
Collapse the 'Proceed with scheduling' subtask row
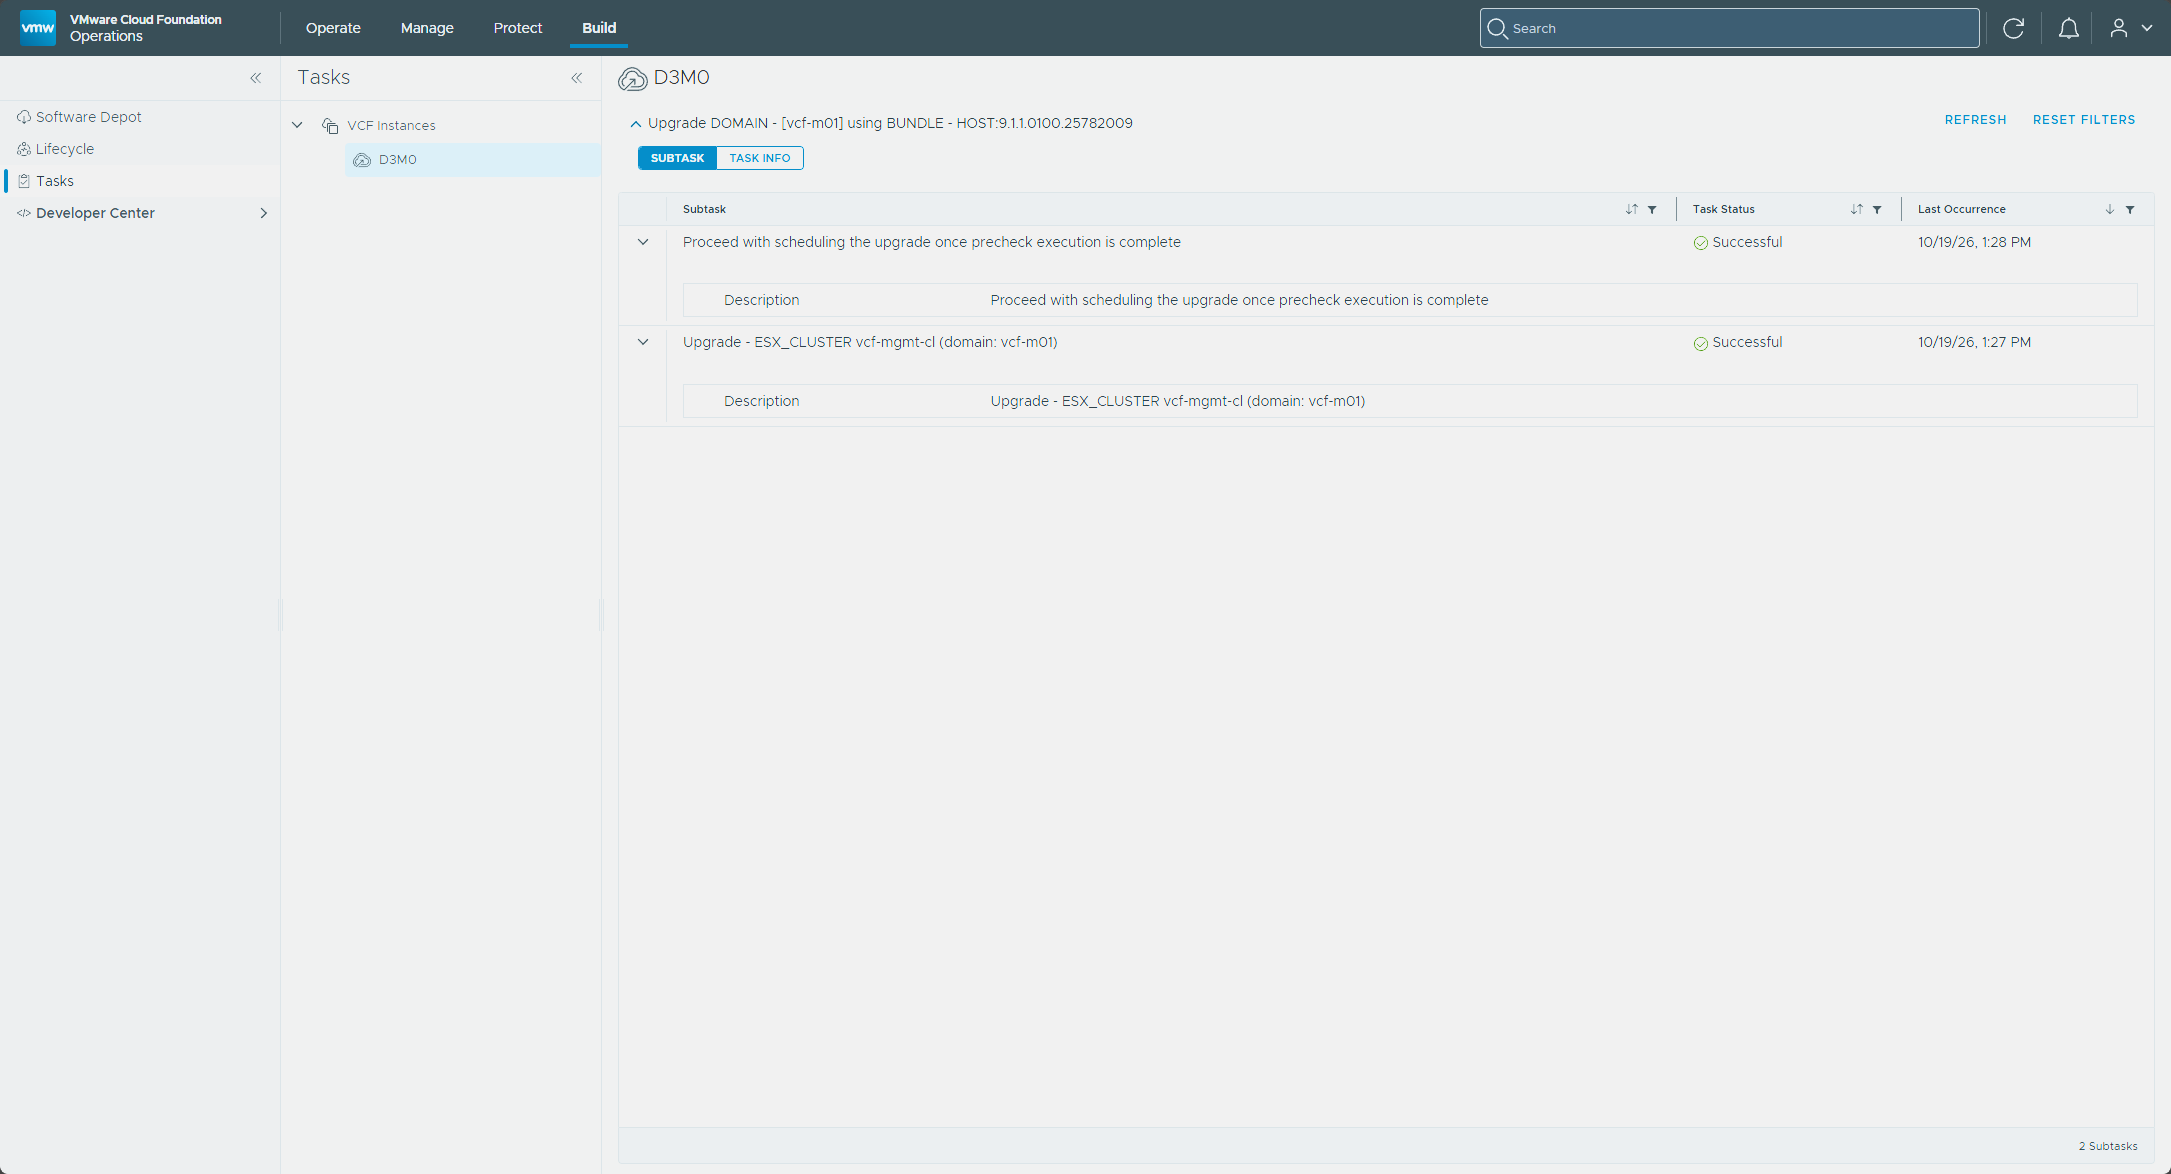643,242
